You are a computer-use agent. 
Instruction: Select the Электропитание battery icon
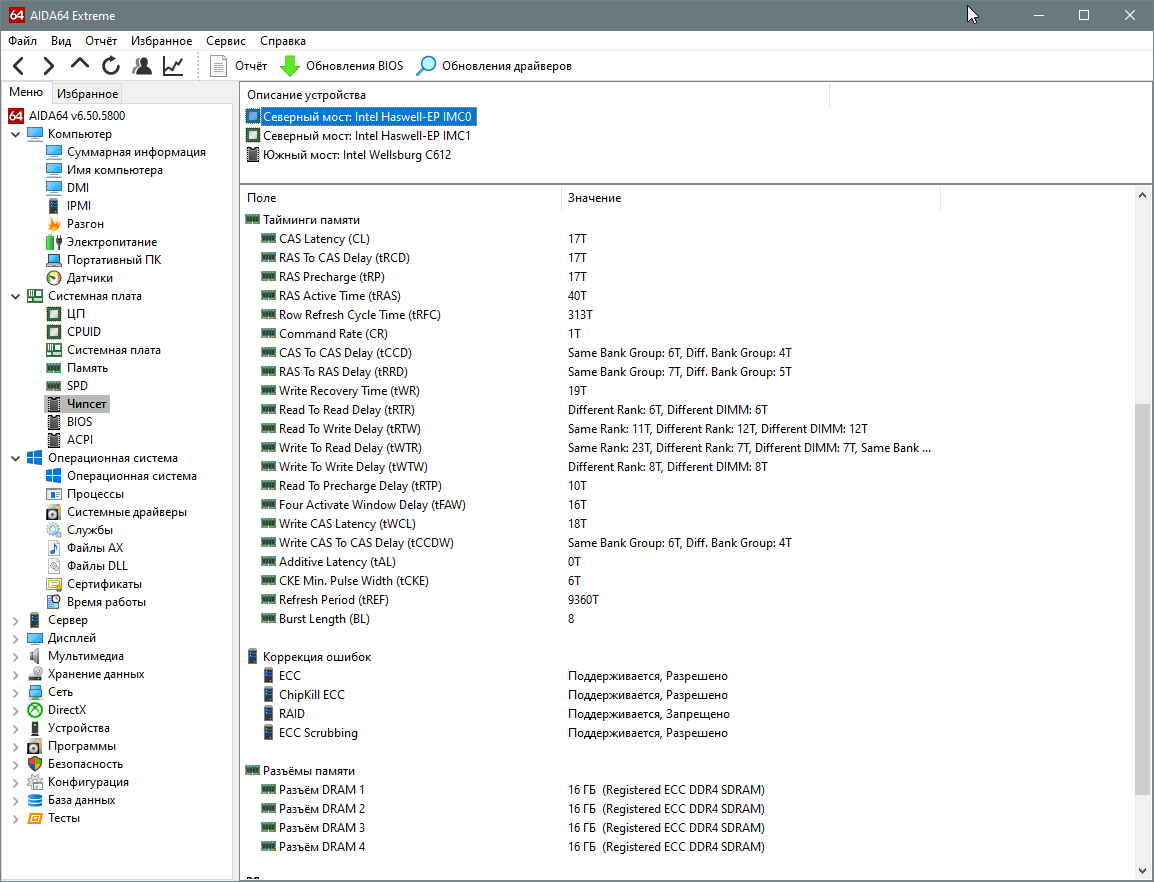point(54,241)
